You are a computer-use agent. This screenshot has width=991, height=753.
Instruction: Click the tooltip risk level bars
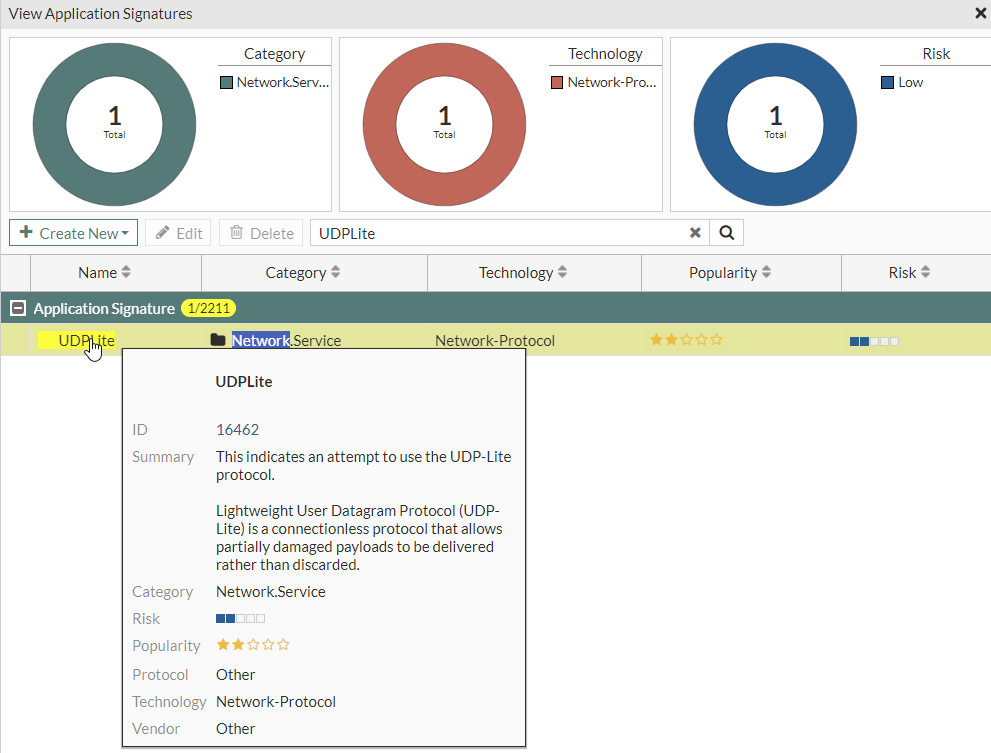240,618
